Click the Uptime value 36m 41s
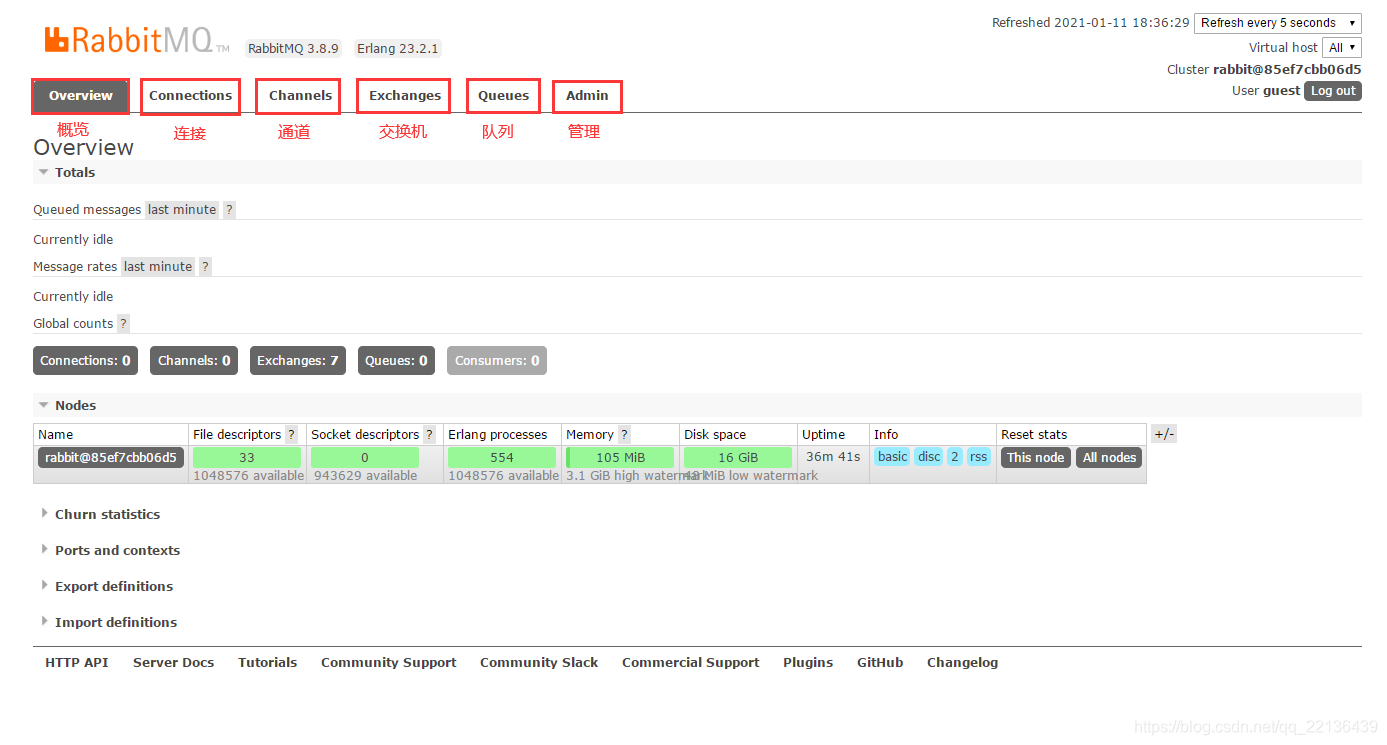The height and width of the screenshot is (745, 1387). point(833,457)
